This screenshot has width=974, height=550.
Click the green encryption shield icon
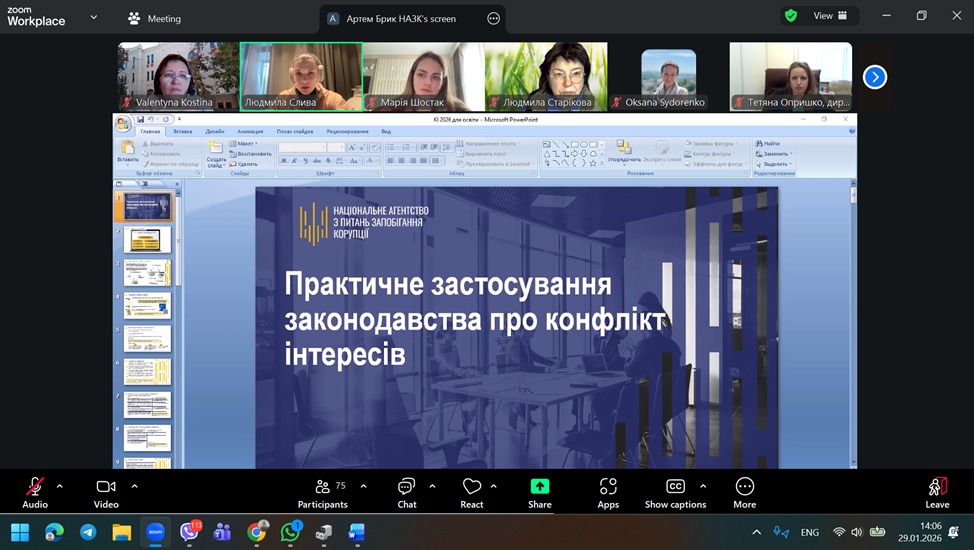(x=791, y=16)
